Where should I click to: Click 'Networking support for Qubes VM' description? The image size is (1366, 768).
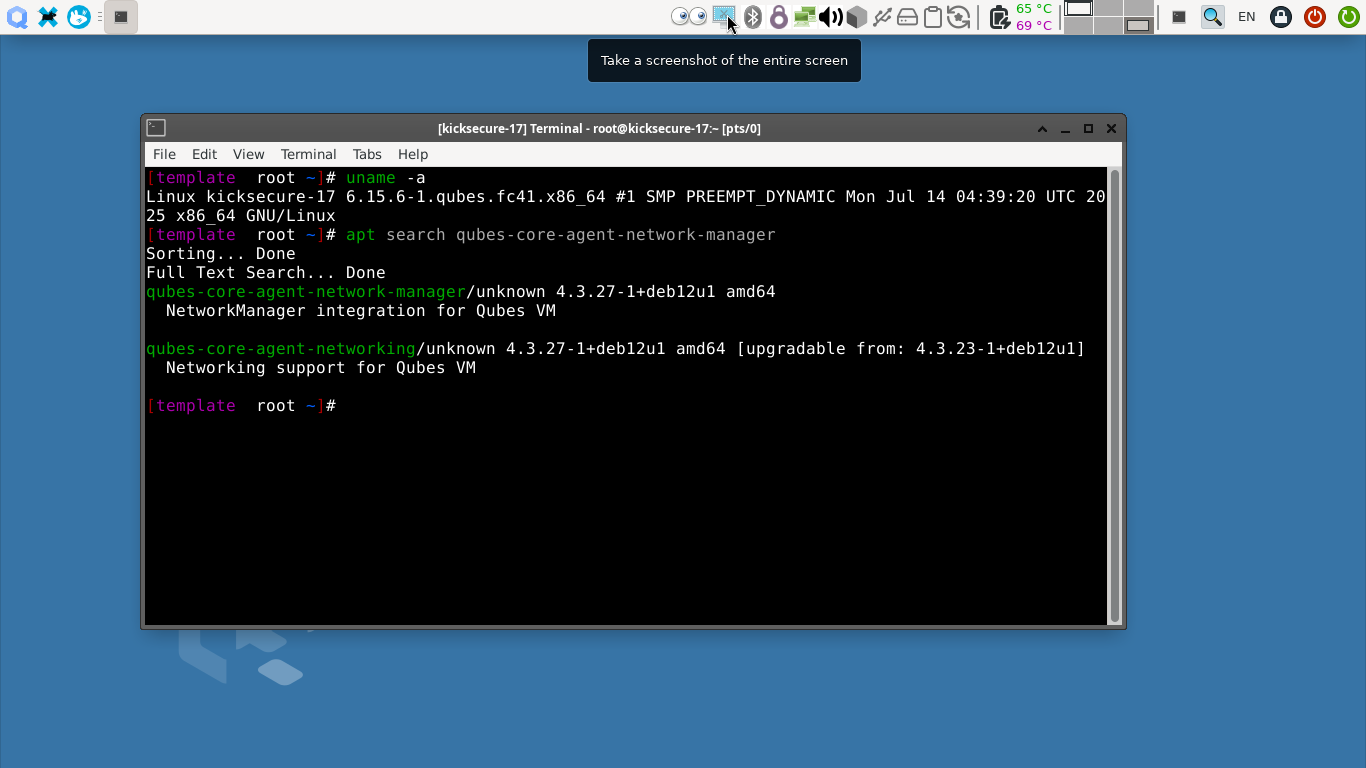click(x=321, y=368)
